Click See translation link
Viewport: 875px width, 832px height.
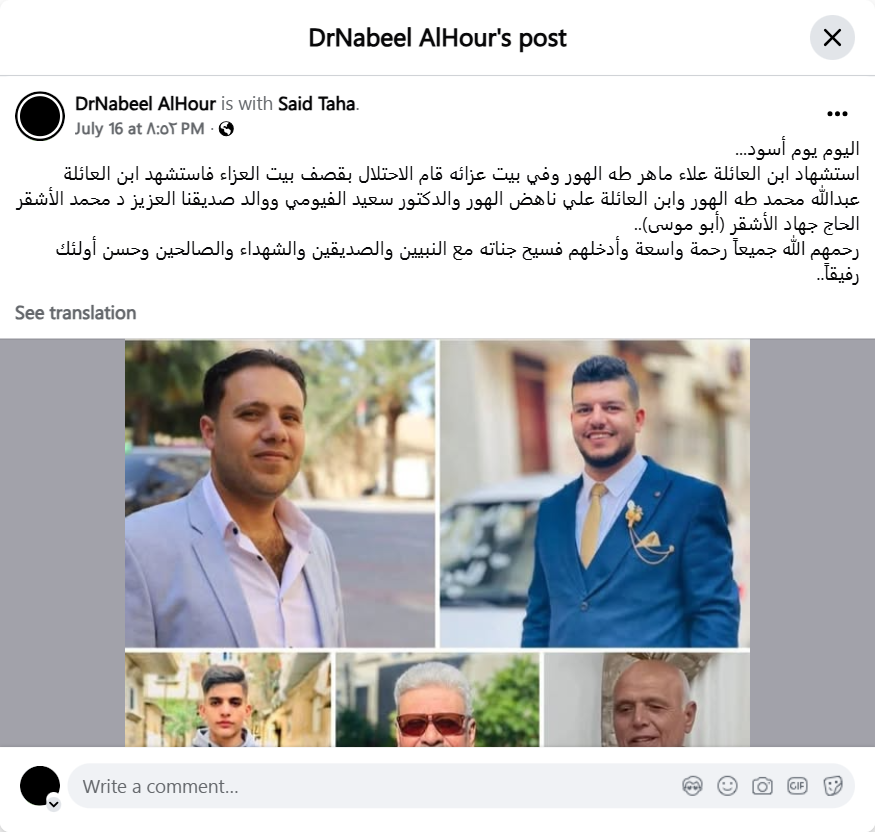click(x=75, y=312)
